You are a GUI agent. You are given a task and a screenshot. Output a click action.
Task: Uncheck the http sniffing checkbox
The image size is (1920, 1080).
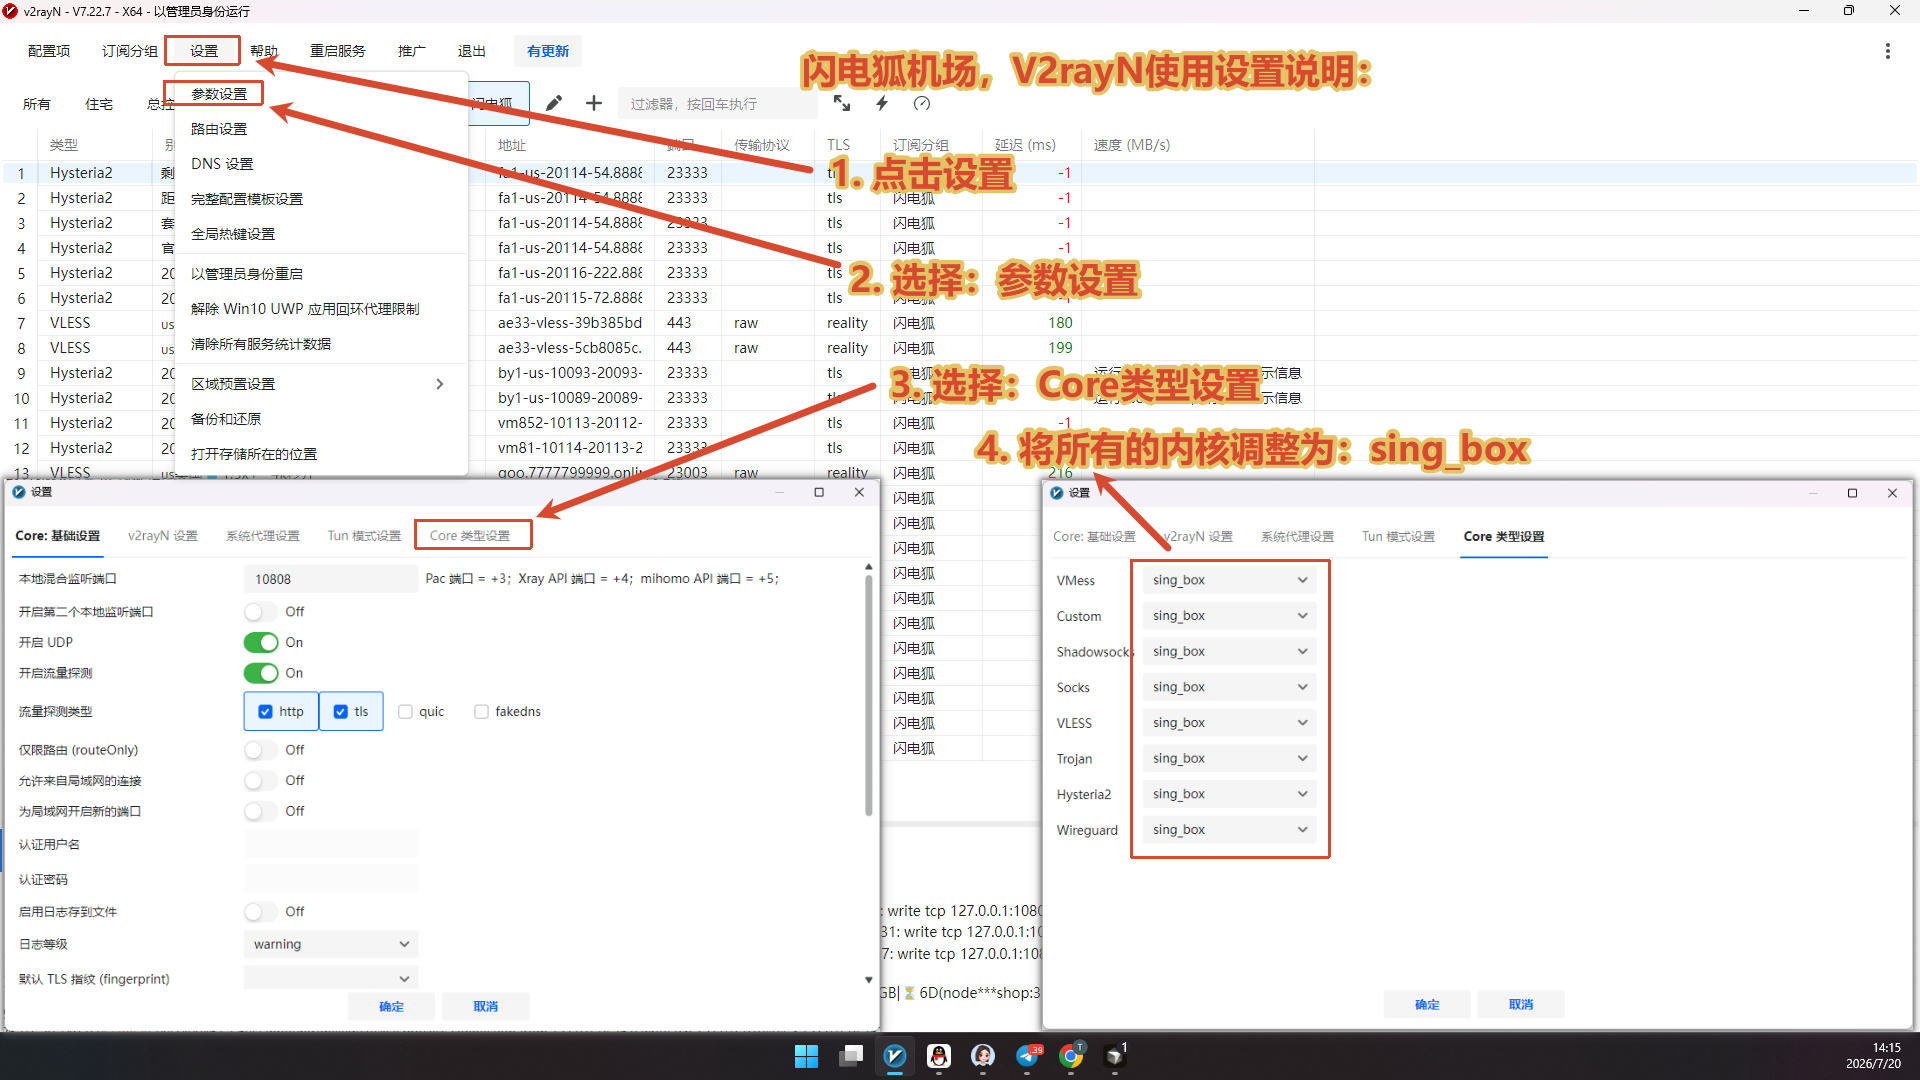pos(265,712)
